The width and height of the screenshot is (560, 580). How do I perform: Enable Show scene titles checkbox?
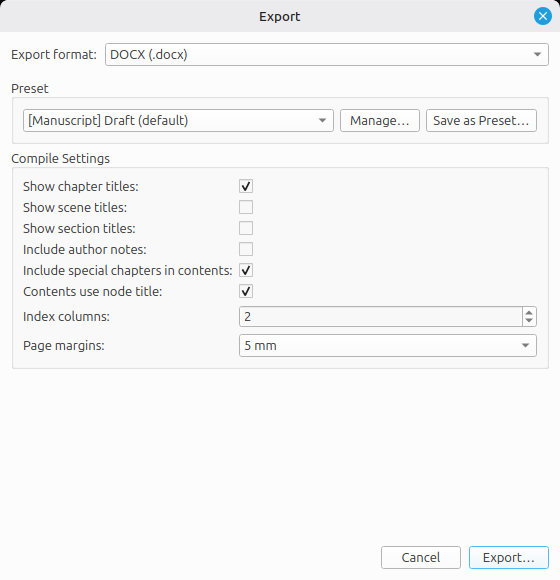click(246, 207)
